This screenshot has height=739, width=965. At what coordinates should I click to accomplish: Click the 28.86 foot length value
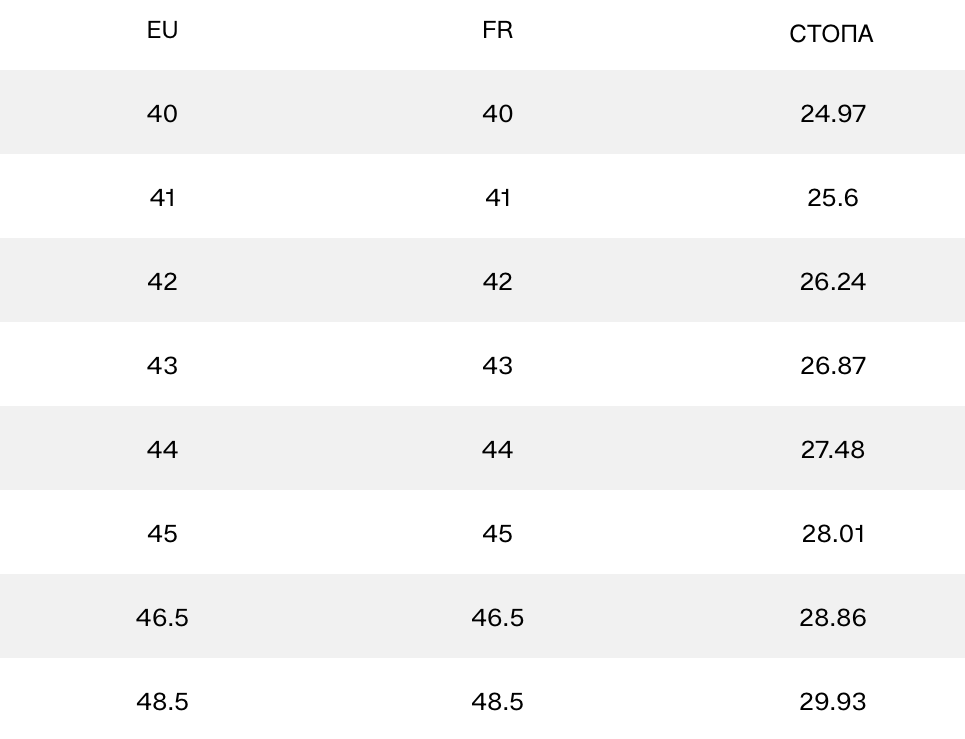832,618
